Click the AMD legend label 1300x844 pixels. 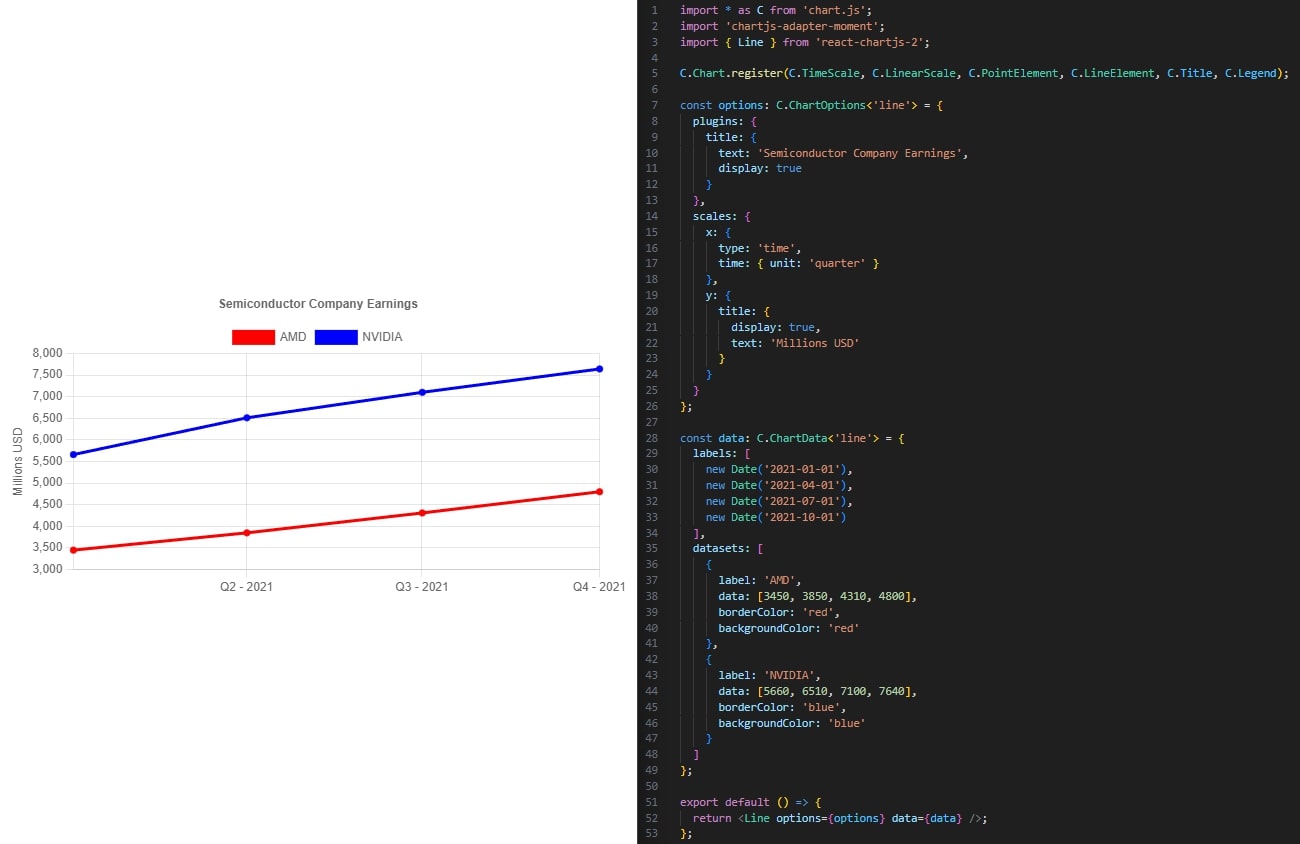point(293,337)
